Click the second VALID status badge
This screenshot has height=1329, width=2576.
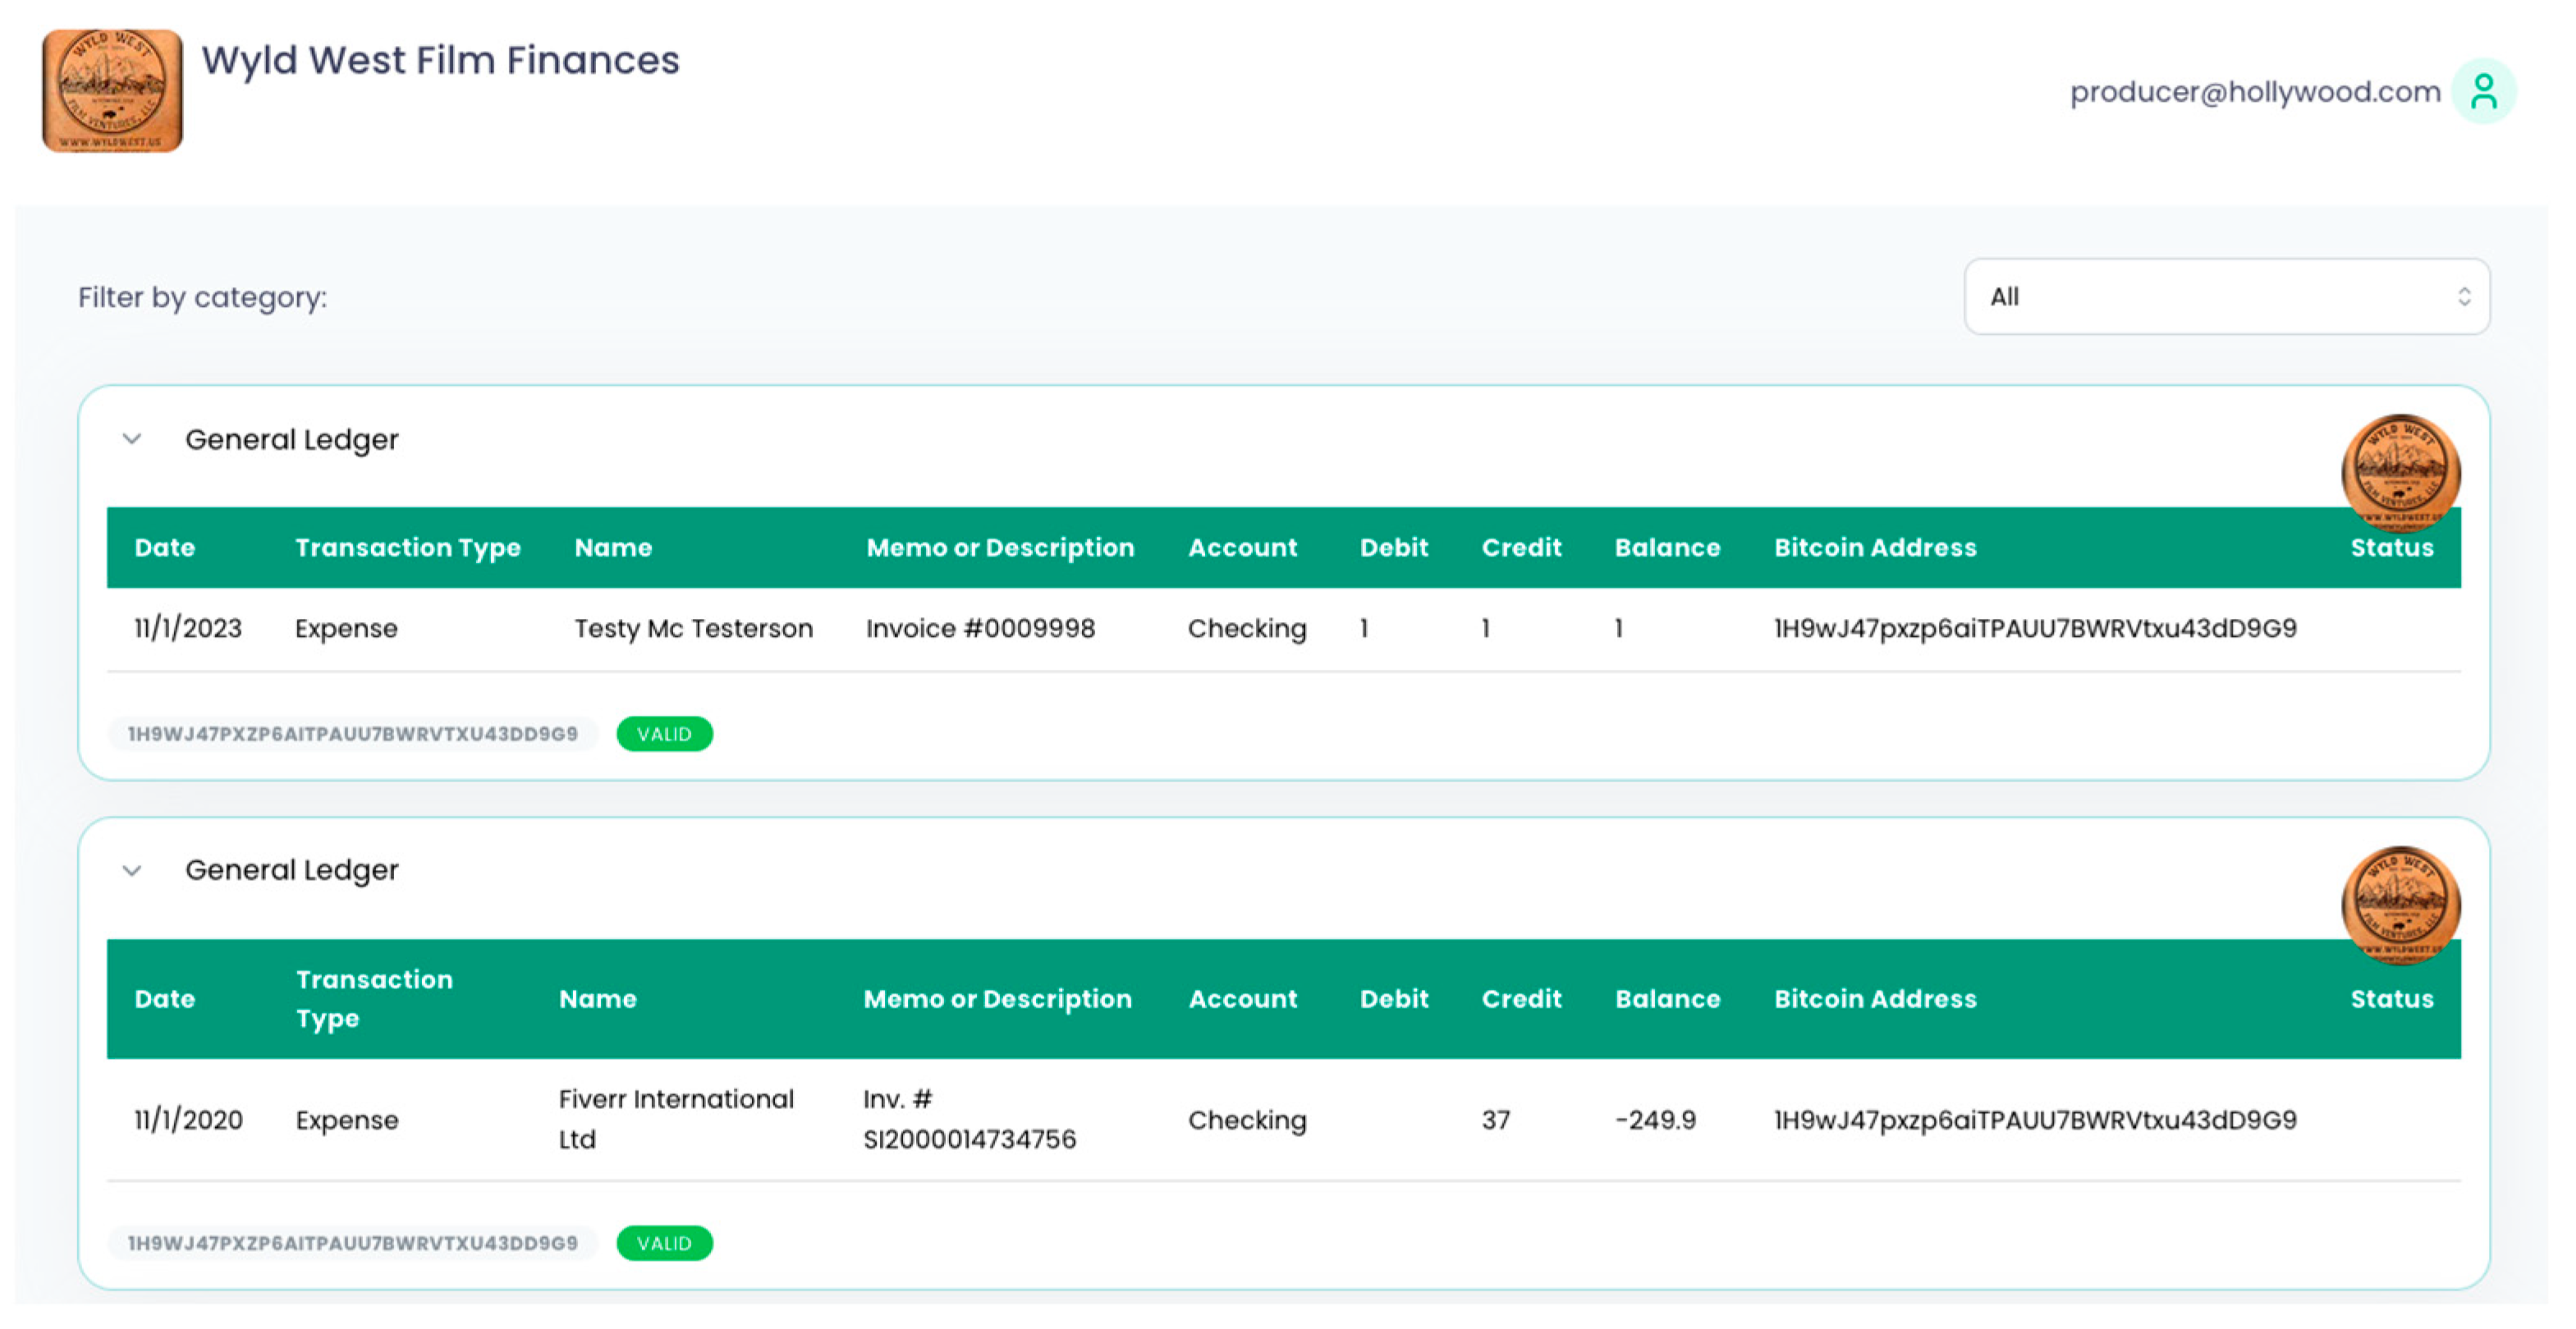click(x=664, y=1243)
